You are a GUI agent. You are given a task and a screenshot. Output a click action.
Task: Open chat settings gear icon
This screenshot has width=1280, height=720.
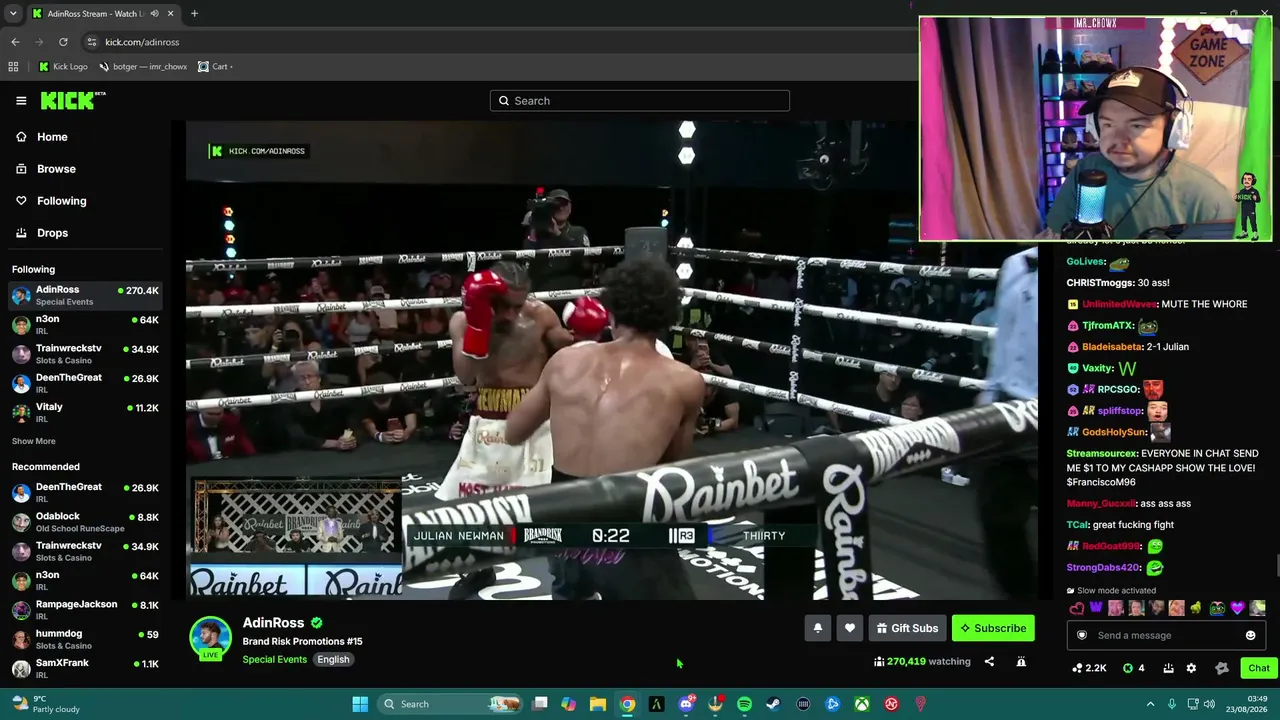[1191, 668]
